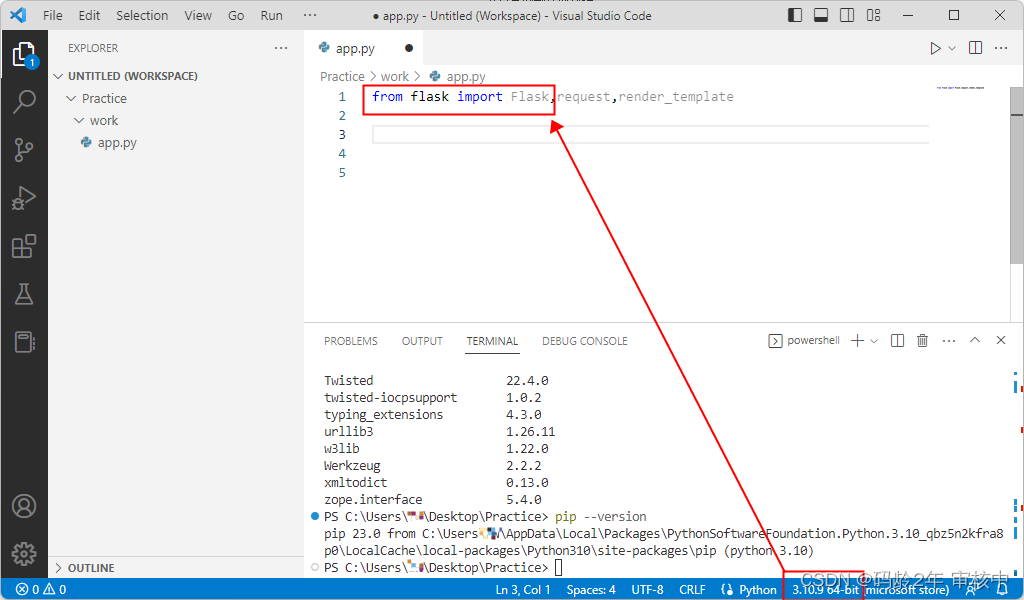Open the Accounts menu icon
The width and height of the screenshot is (1024, 600).
24,507
